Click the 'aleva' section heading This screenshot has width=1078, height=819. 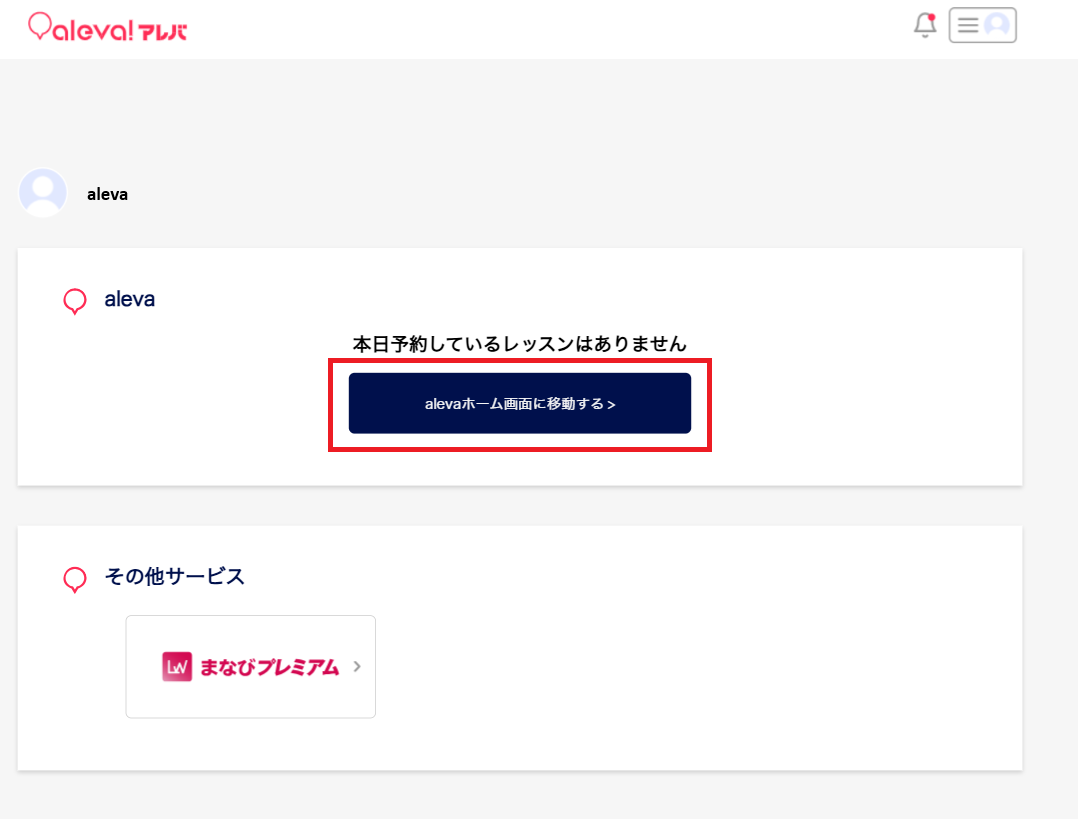[130, 299]
